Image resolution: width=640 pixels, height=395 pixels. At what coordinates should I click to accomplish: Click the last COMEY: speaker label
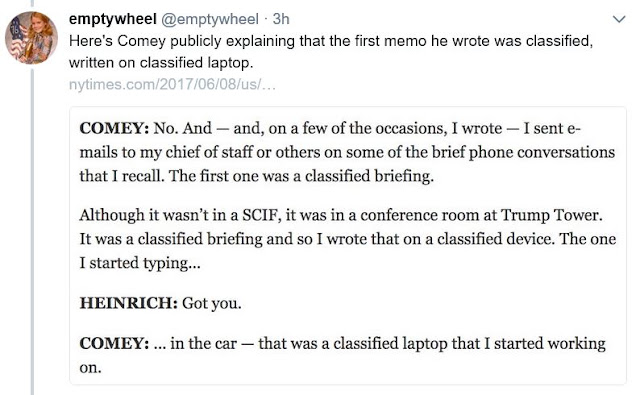[114, 343]
